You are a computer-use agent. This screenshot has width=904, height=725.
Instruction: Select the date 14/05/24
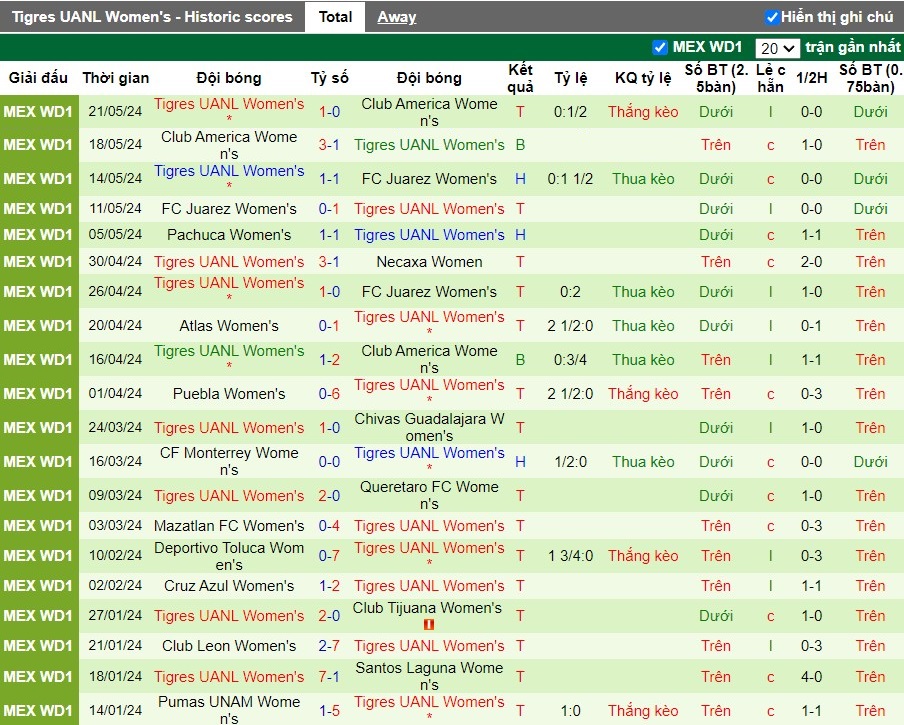click(x=115, y=179)
